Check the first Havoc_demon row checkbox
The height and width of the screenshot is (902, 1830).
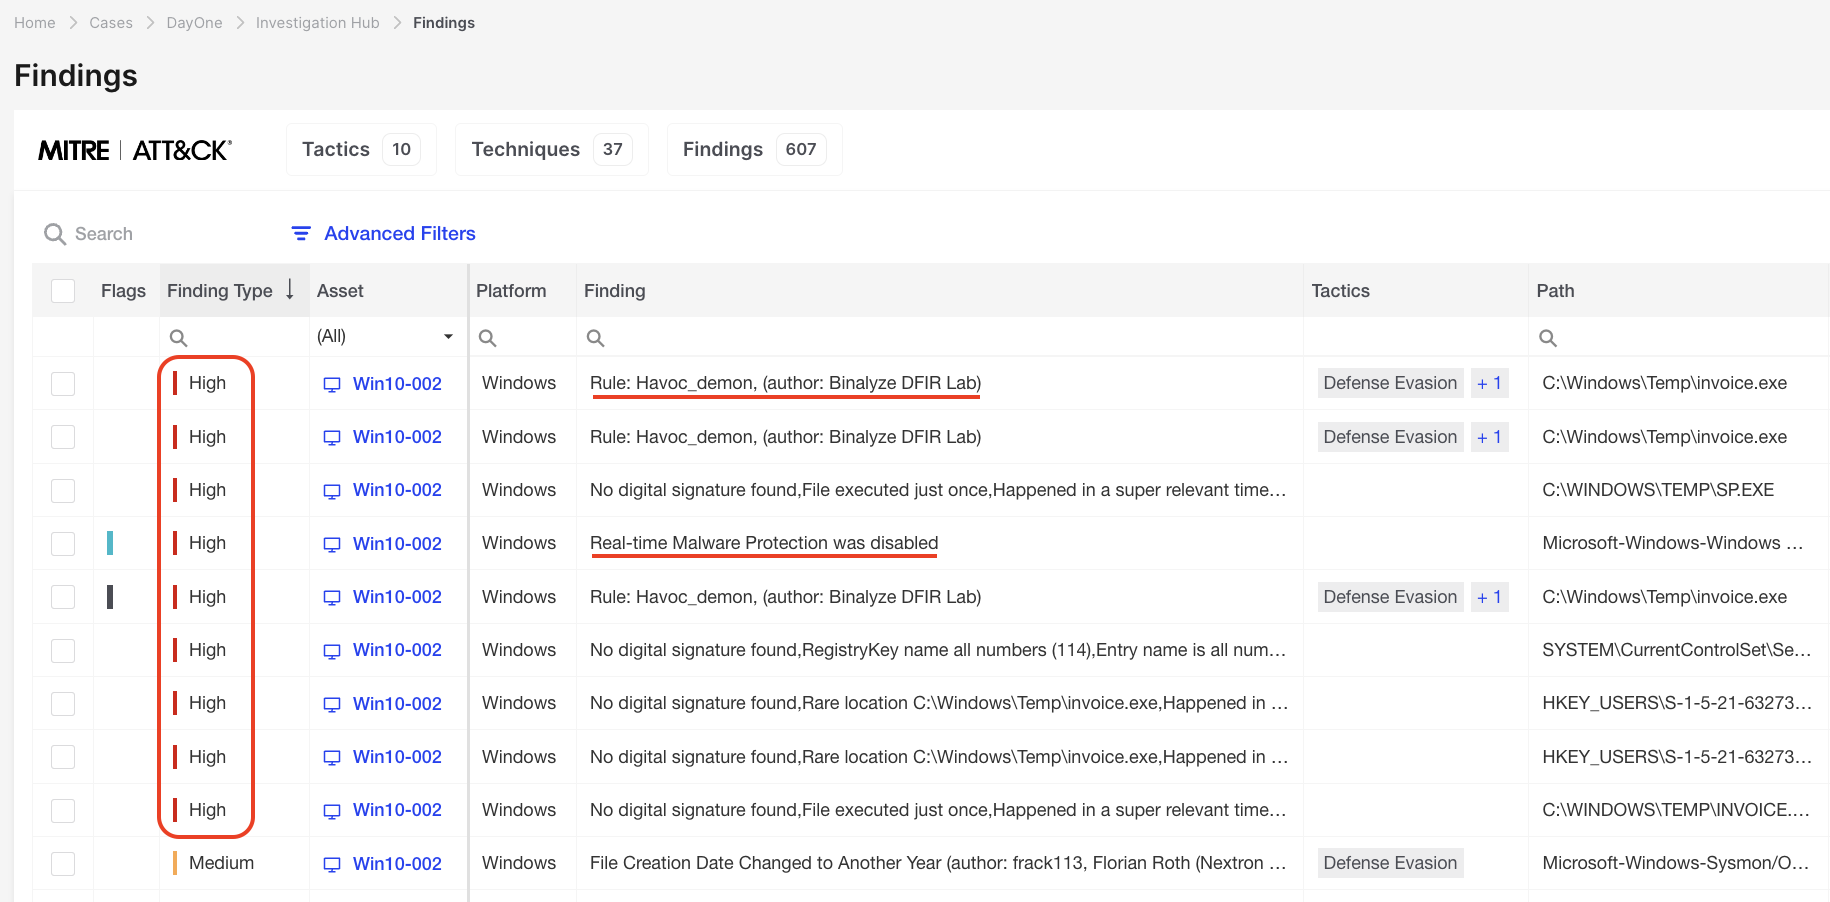[x=63, y=384]
